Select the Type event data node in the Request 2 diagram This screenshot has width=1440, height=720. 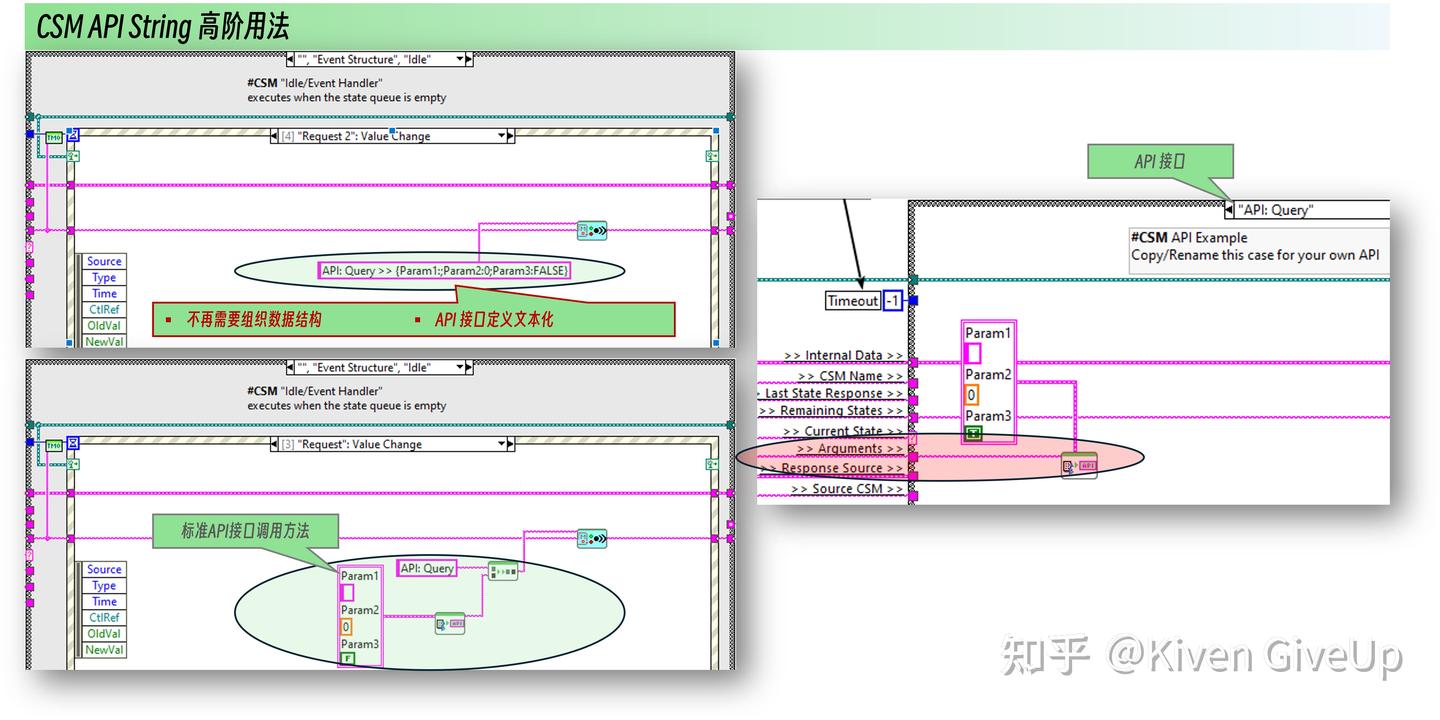tap(104, 277)
